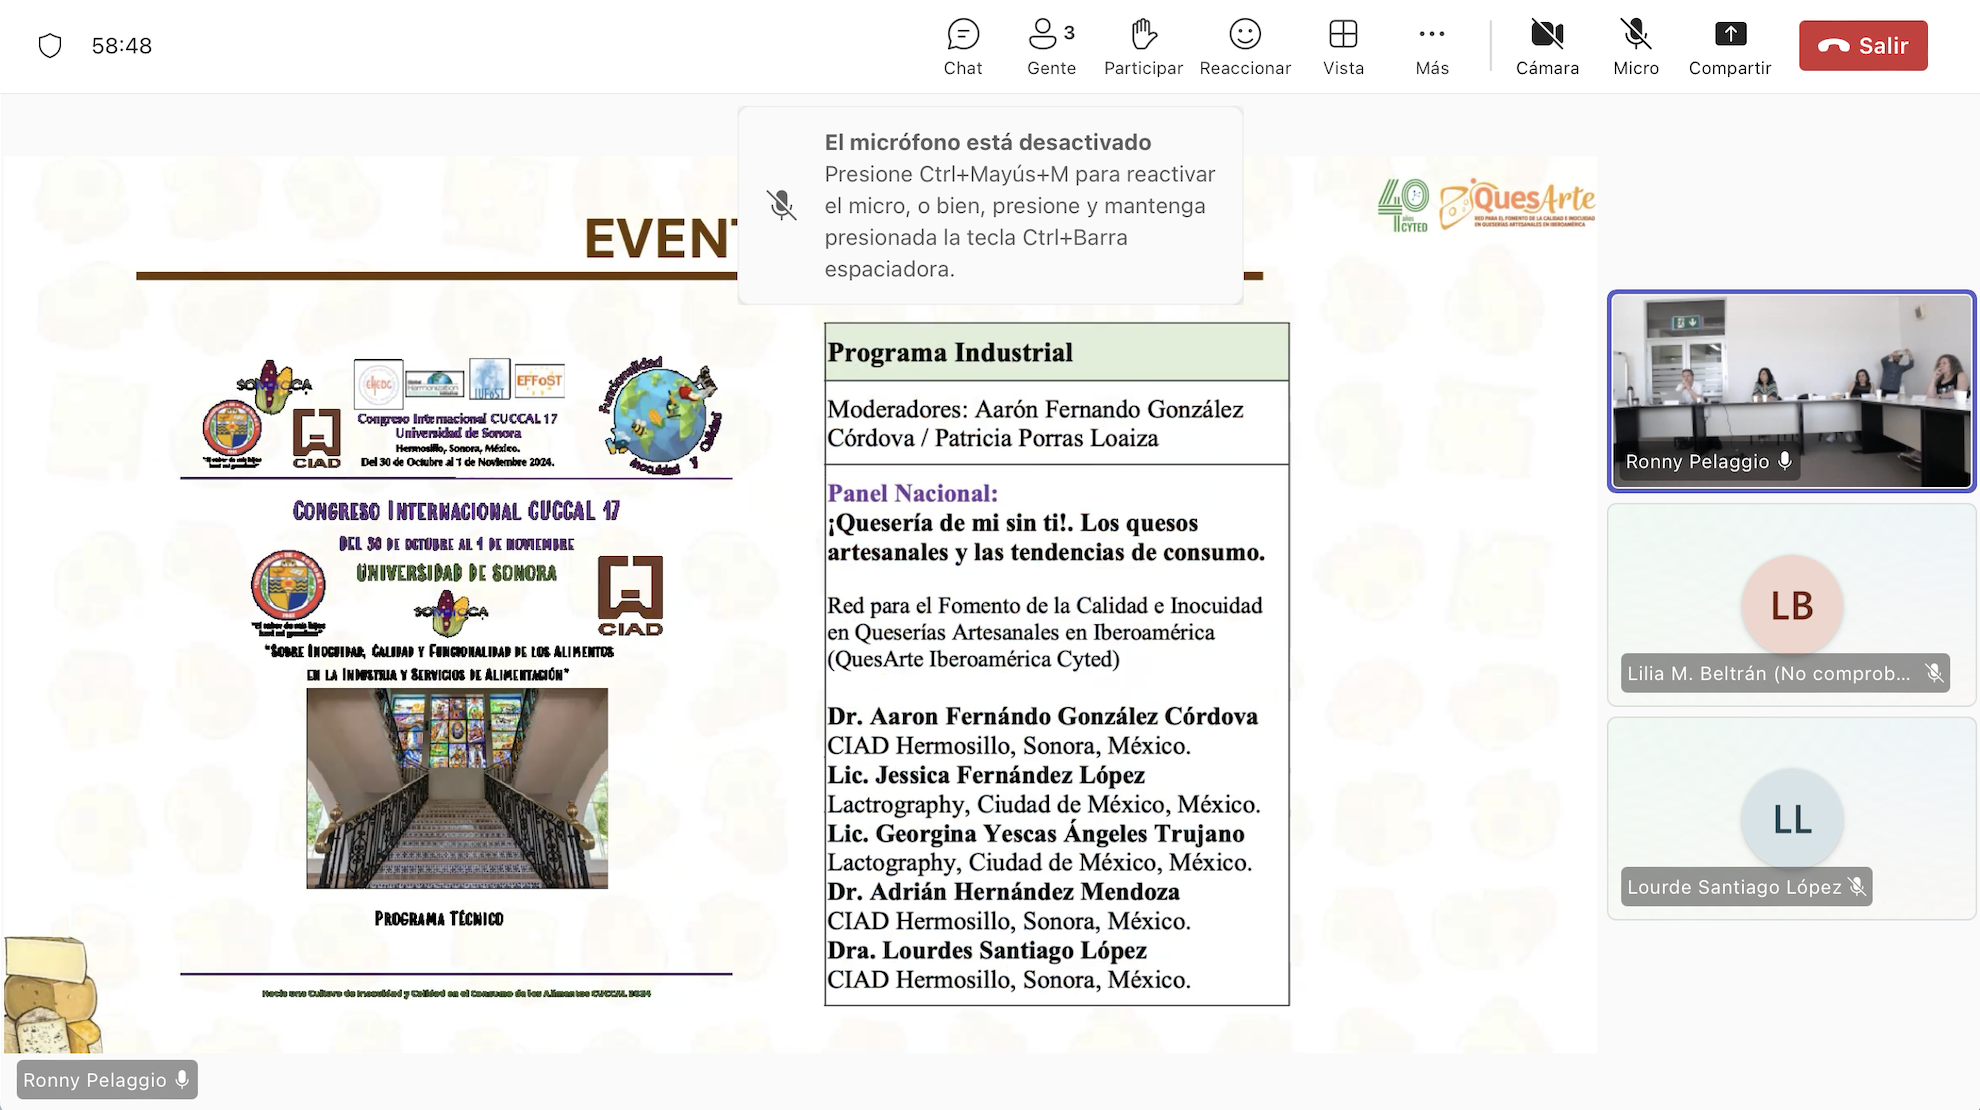This screenshot has height=1110, width=1980.
Task: Click the muted mic icon in meeting notification
Action: pos(783,205)
